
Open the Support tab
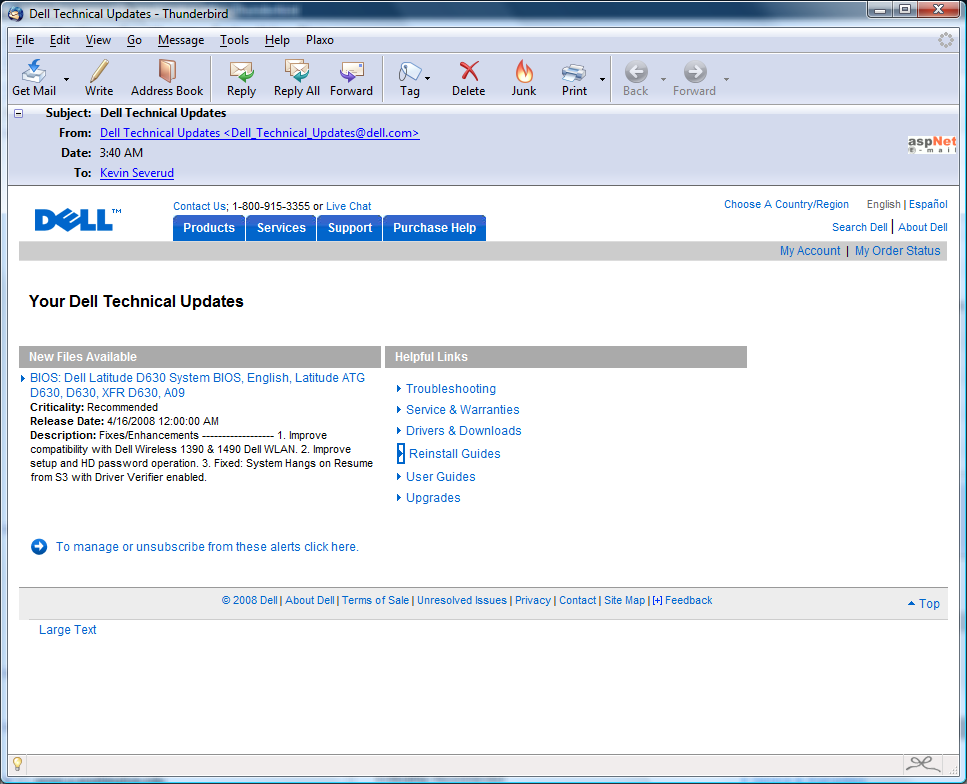[350, 228]
